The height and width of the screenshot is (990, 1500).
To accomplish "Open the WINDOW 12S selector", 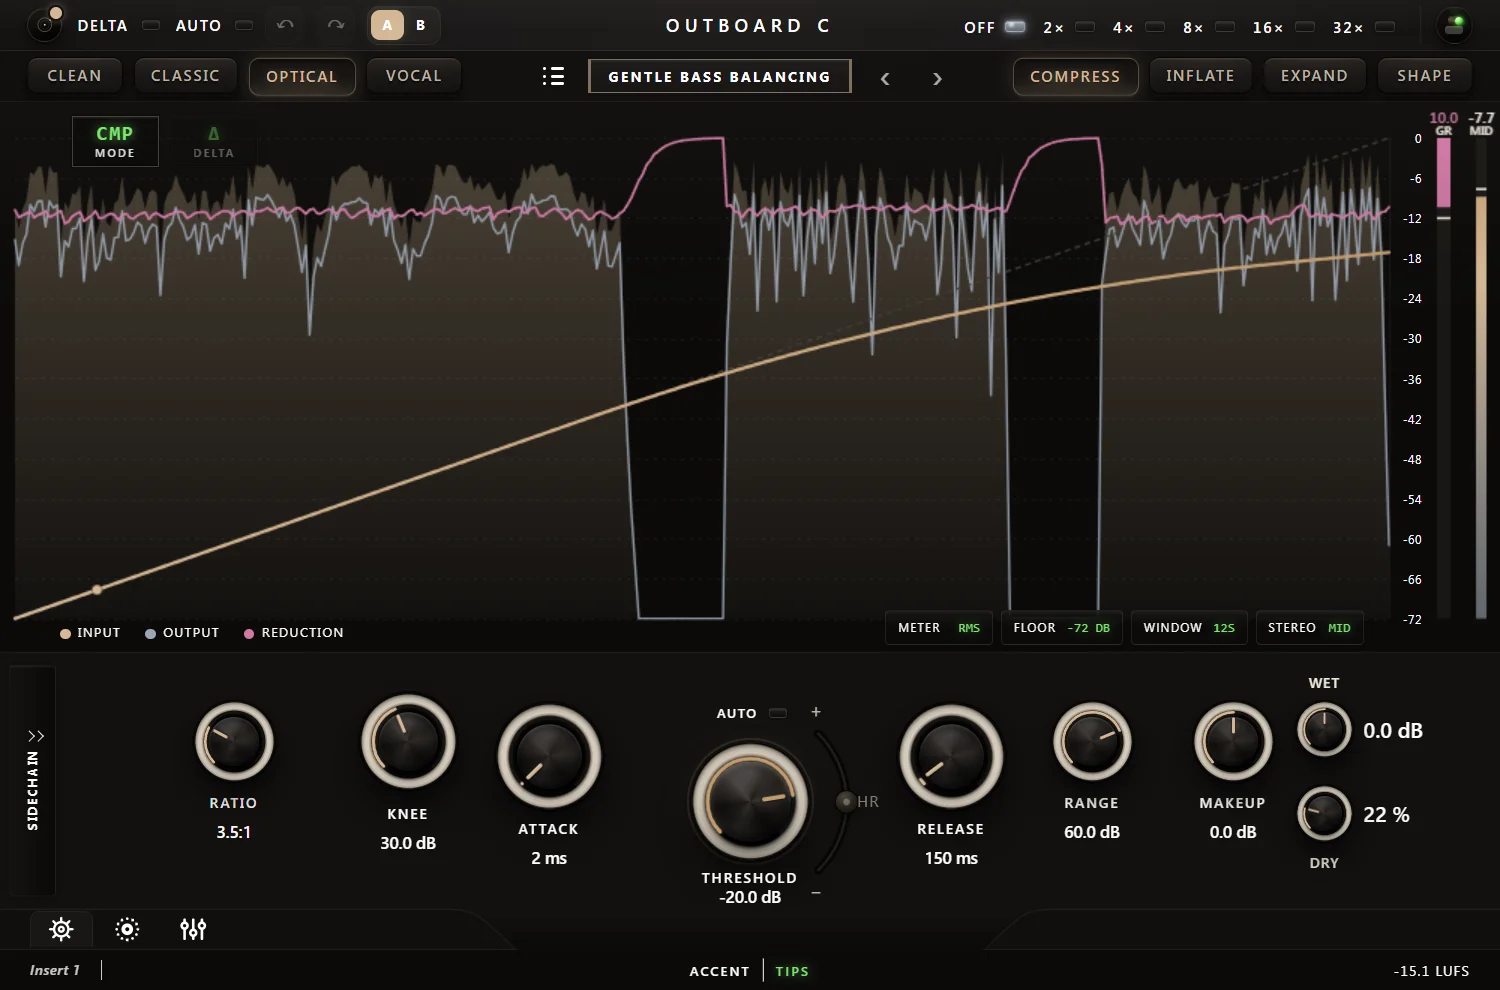I will pyautogui.click(x=1189, y=628).
